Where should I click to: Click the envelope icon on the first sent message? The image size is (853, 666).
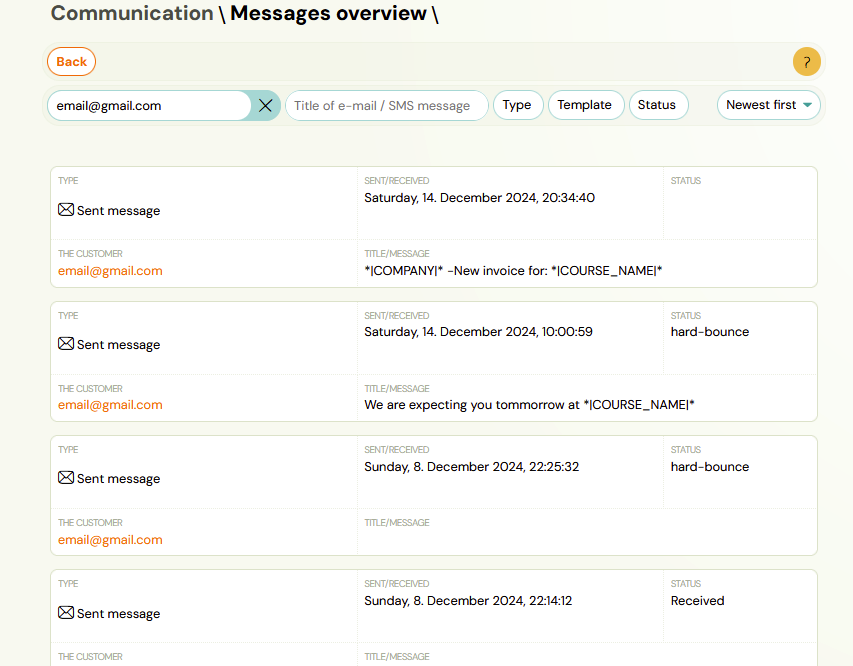click(x=65, y=210)
